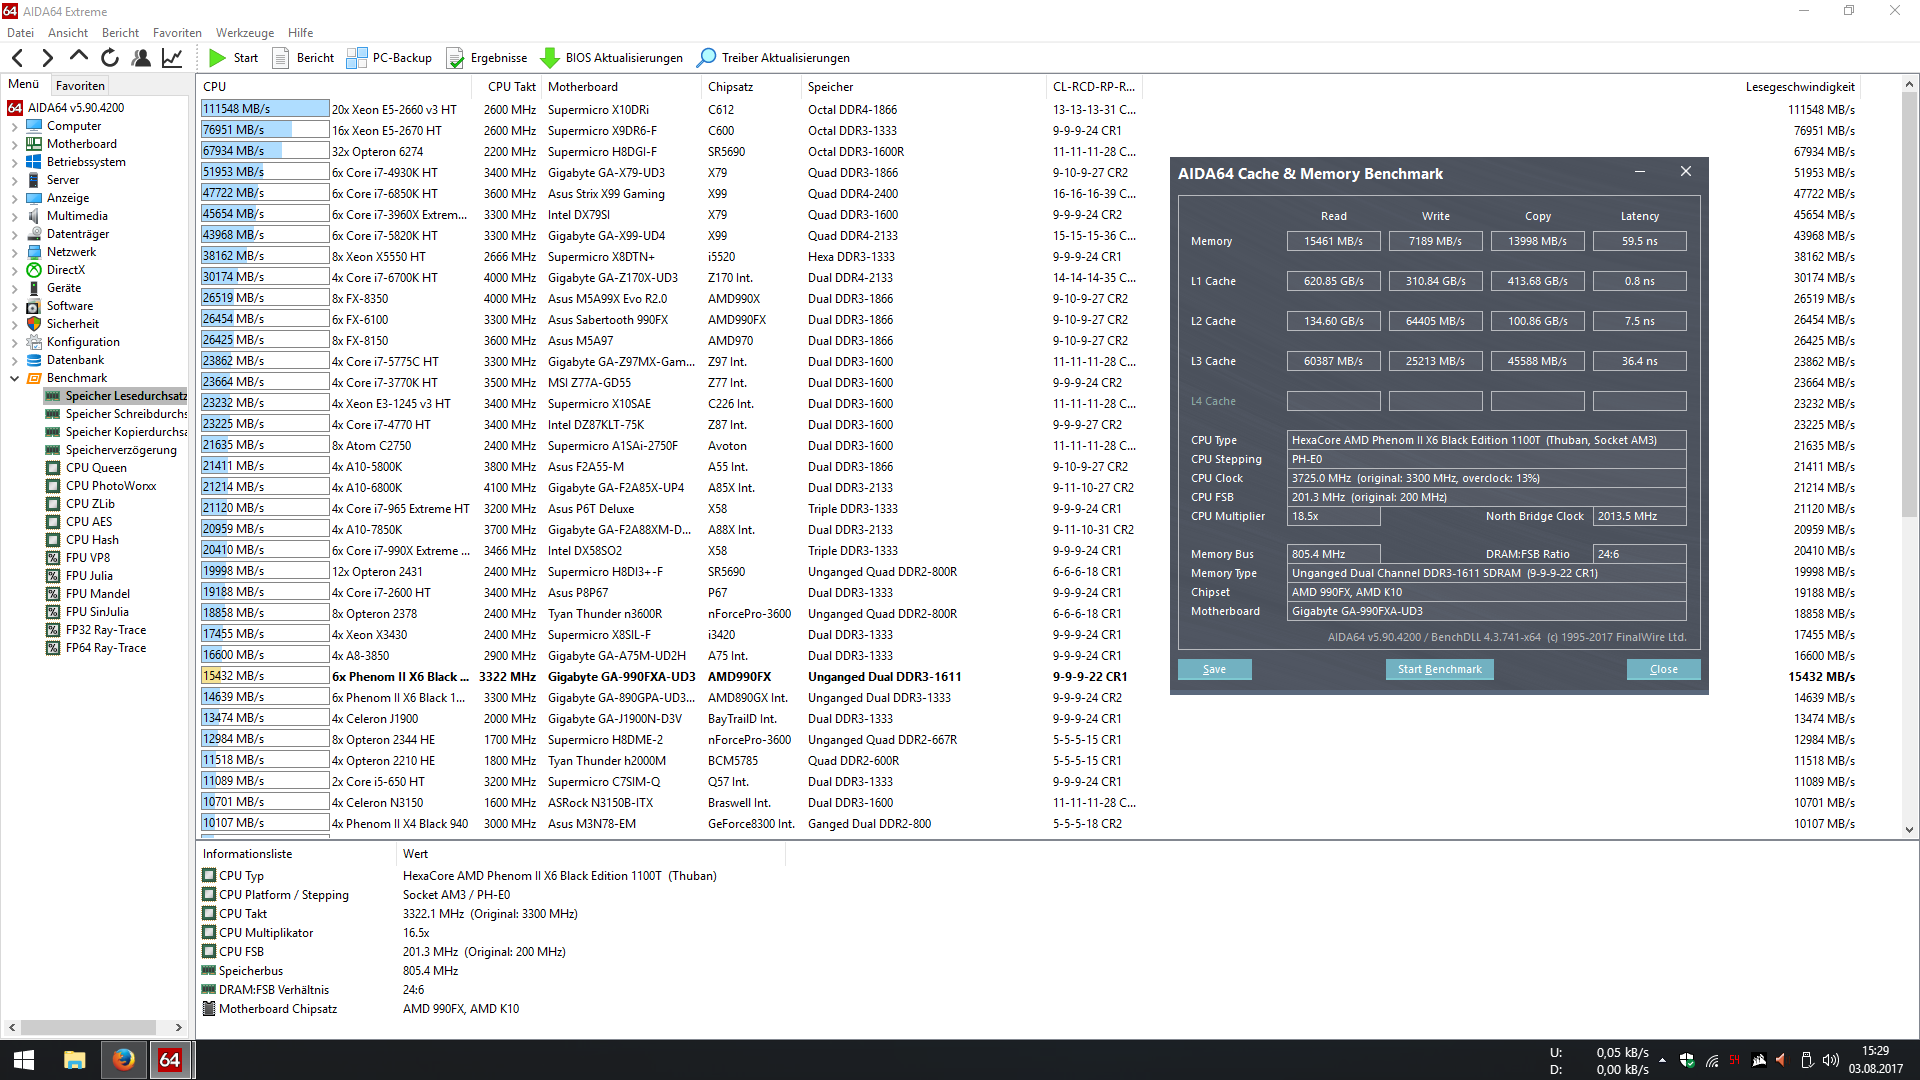The width and height of the screenshot is (1920, 1080).
Task: Open BIOS Aktualisierungen from the toolbar
Action: [x=611, y=58]
